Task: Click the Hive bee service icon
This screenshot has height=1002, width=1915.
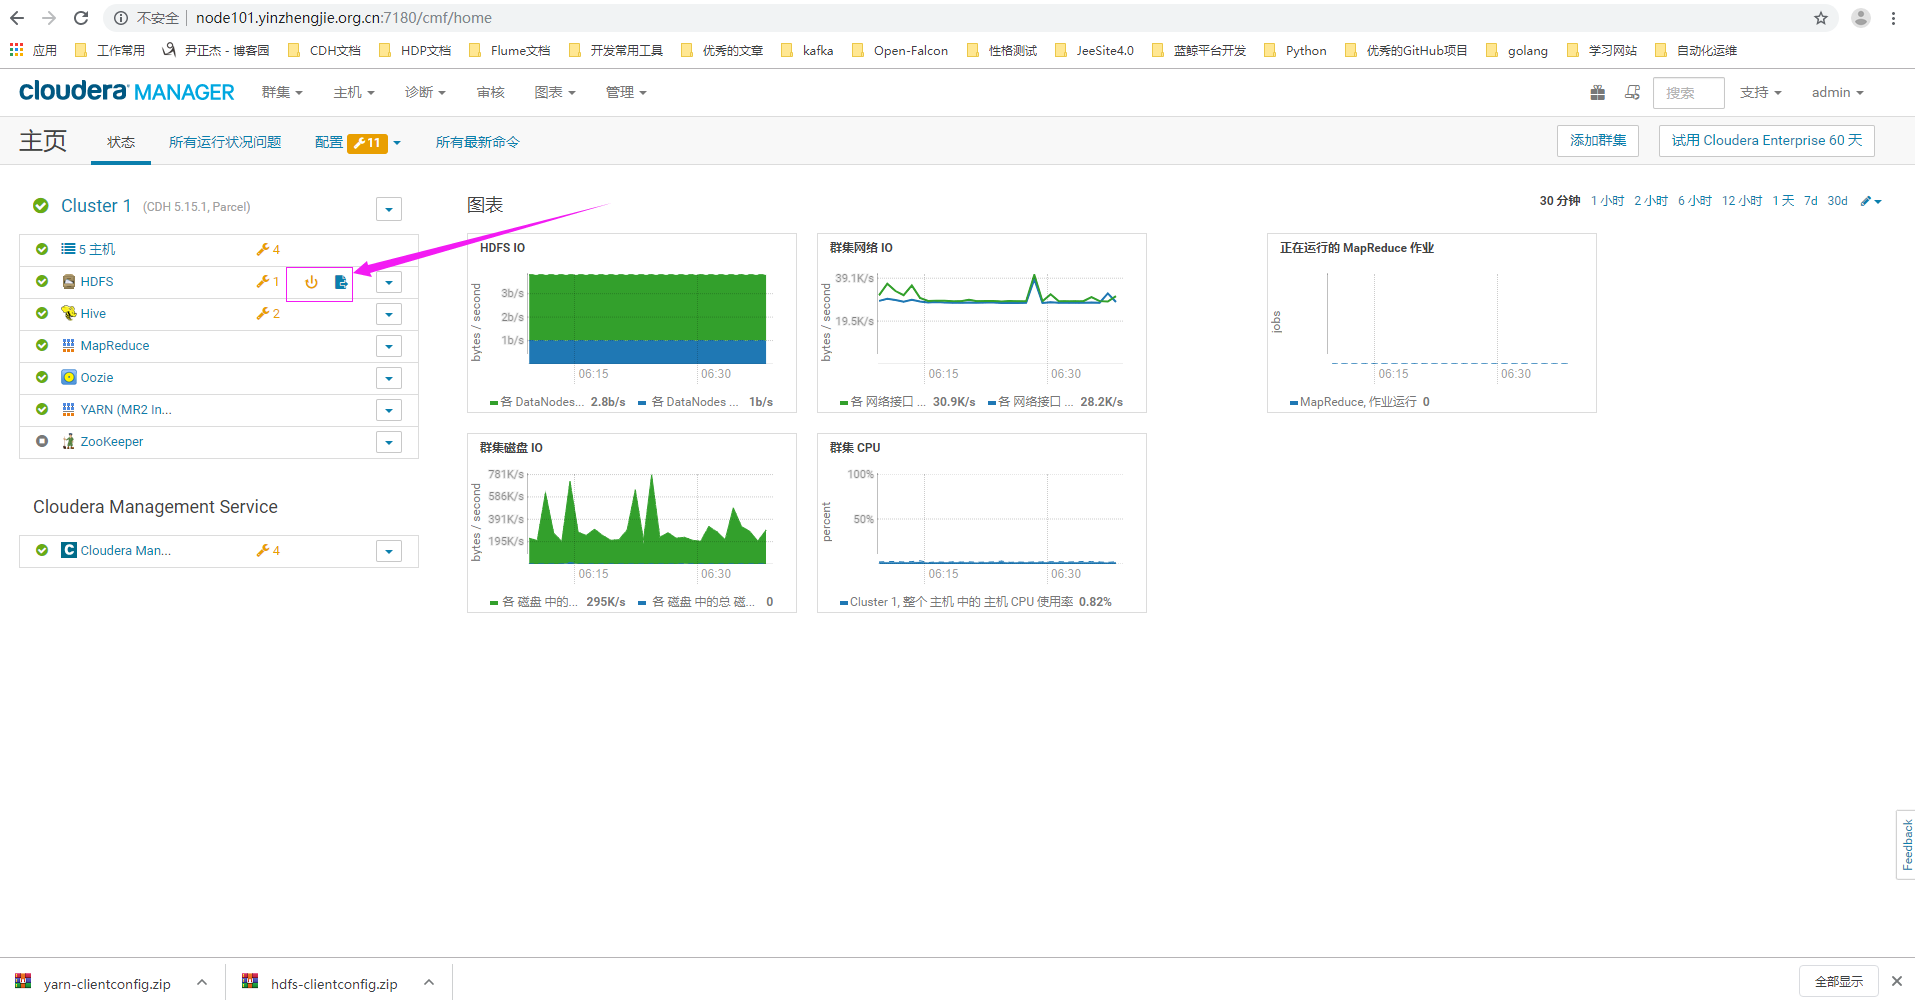Action: pyautogui.click(x=69, y=314)
